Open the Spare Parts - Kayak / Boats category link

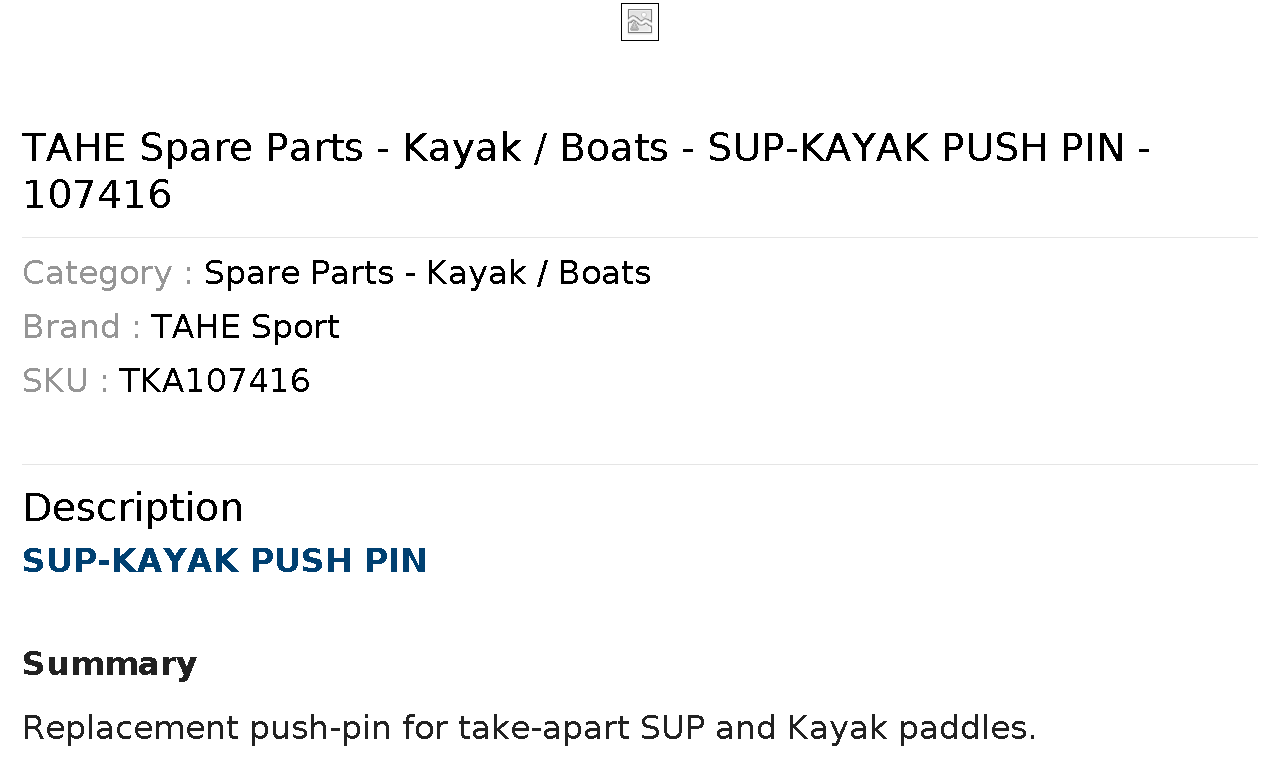pyautogui.click(x=427, y=273)
